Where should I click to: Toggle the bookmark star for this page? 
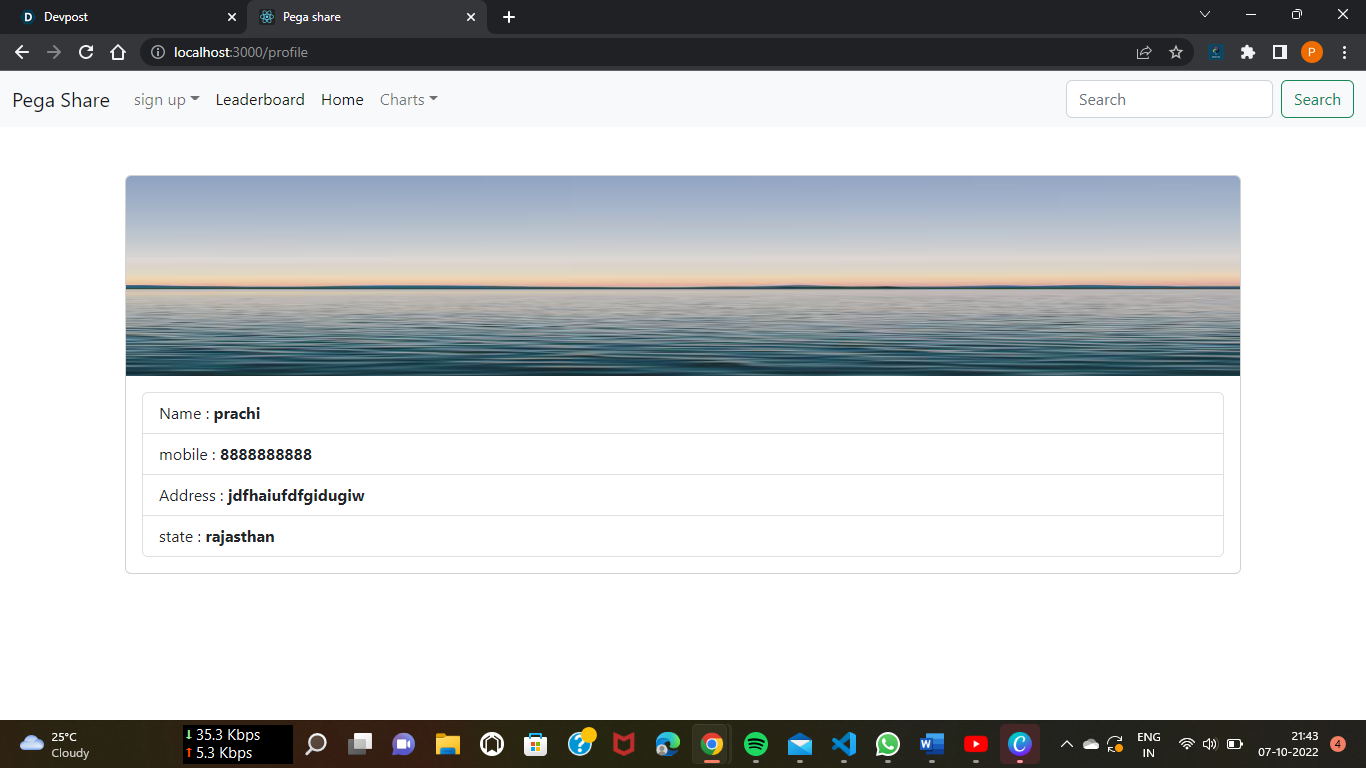(x=1175, y=52)
